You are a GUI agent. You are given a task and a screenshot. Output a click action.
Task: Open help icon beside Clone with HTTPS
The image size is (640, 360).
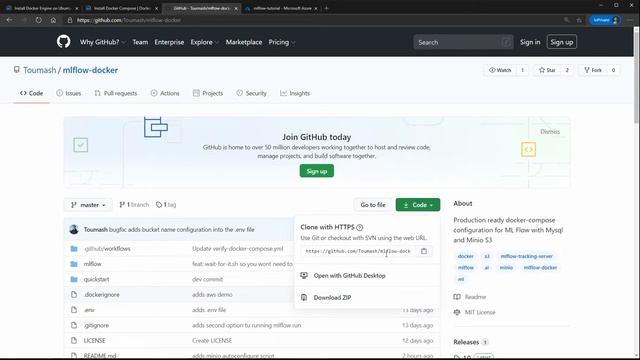360,227
